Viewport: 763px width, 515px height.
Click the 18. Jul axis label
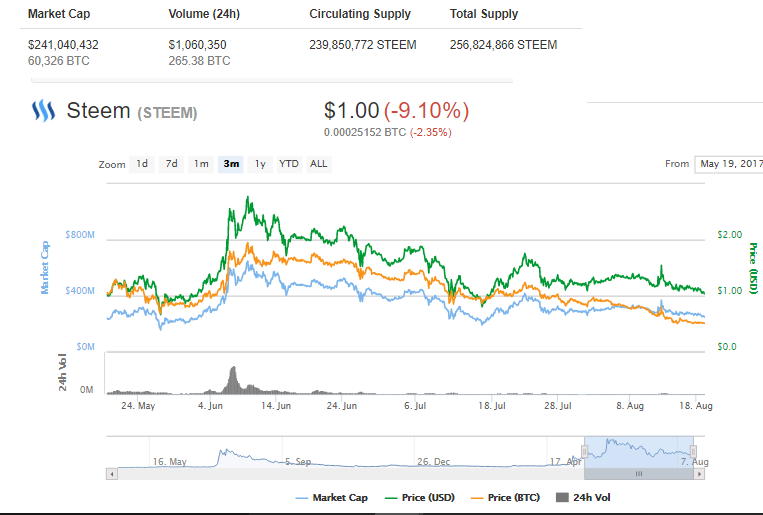(x=491, y=405)
